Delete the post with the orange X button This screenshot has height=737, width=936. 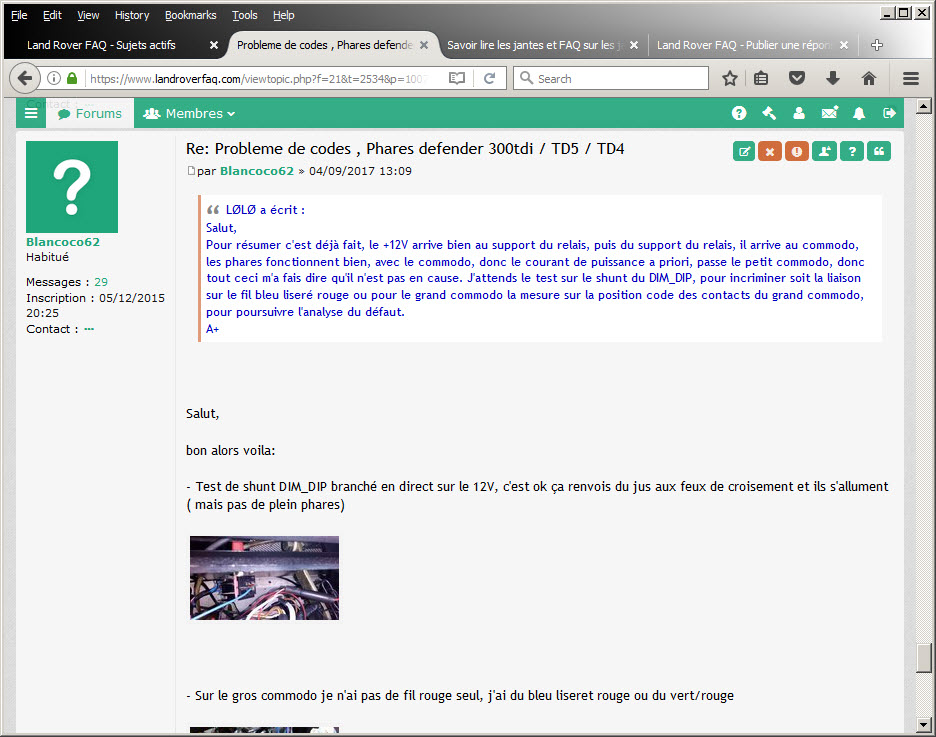click(x=770, y=151)
